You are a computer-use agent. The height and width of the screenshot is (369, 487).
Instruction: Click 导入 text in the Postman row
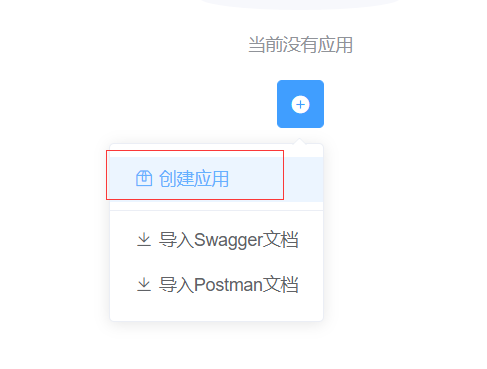click(176, 285)
